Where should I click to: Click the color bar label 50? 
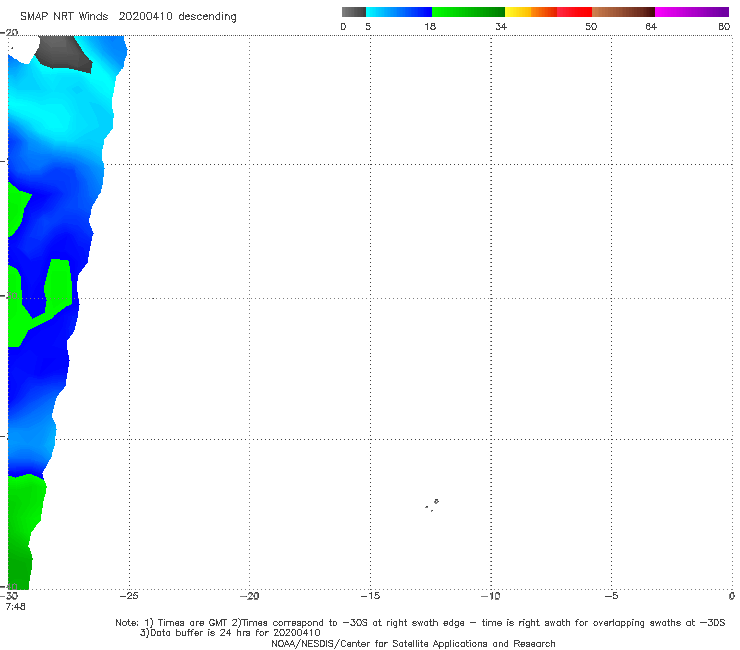591,26
